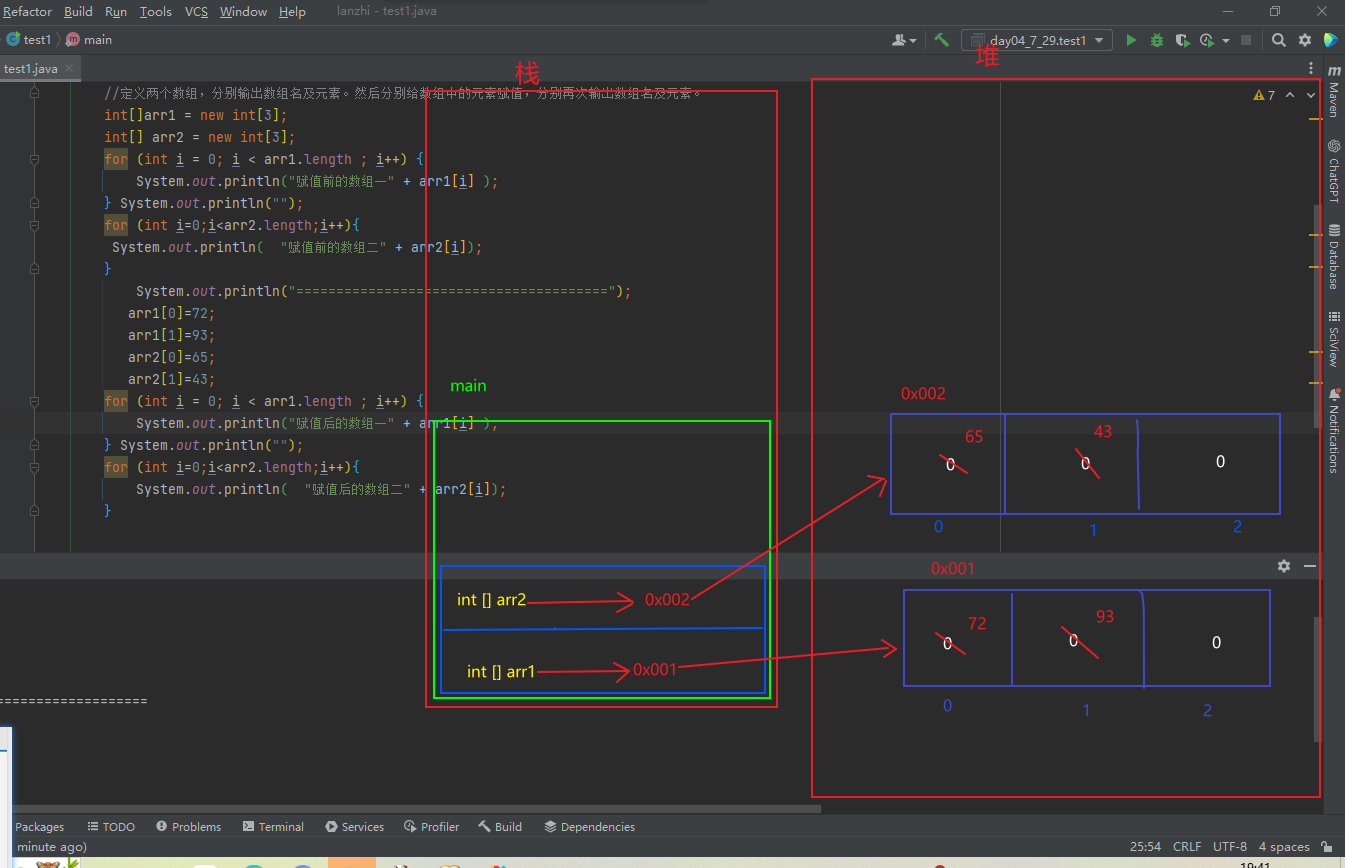Screen dimensions: 1345x868
Task: Click the Profile run clock icon
Action: pyautogui.click(x=1207, y=40)
